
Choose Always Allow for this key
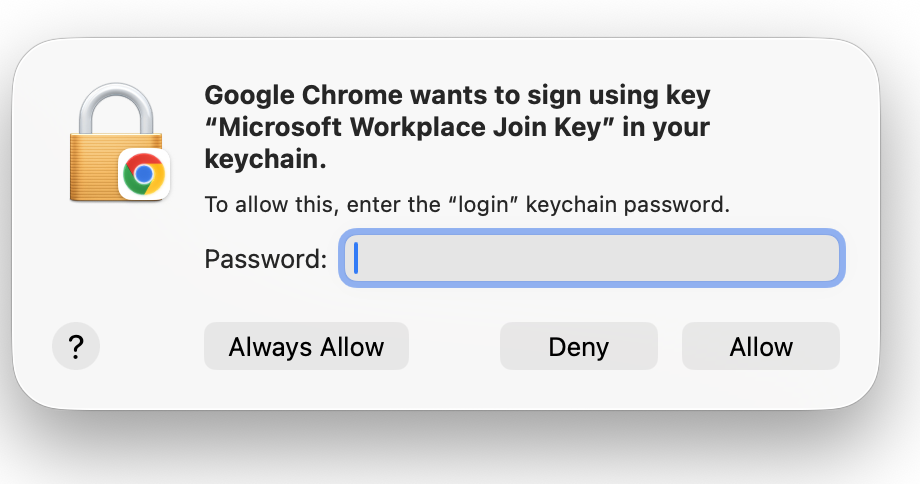(306, 346)
